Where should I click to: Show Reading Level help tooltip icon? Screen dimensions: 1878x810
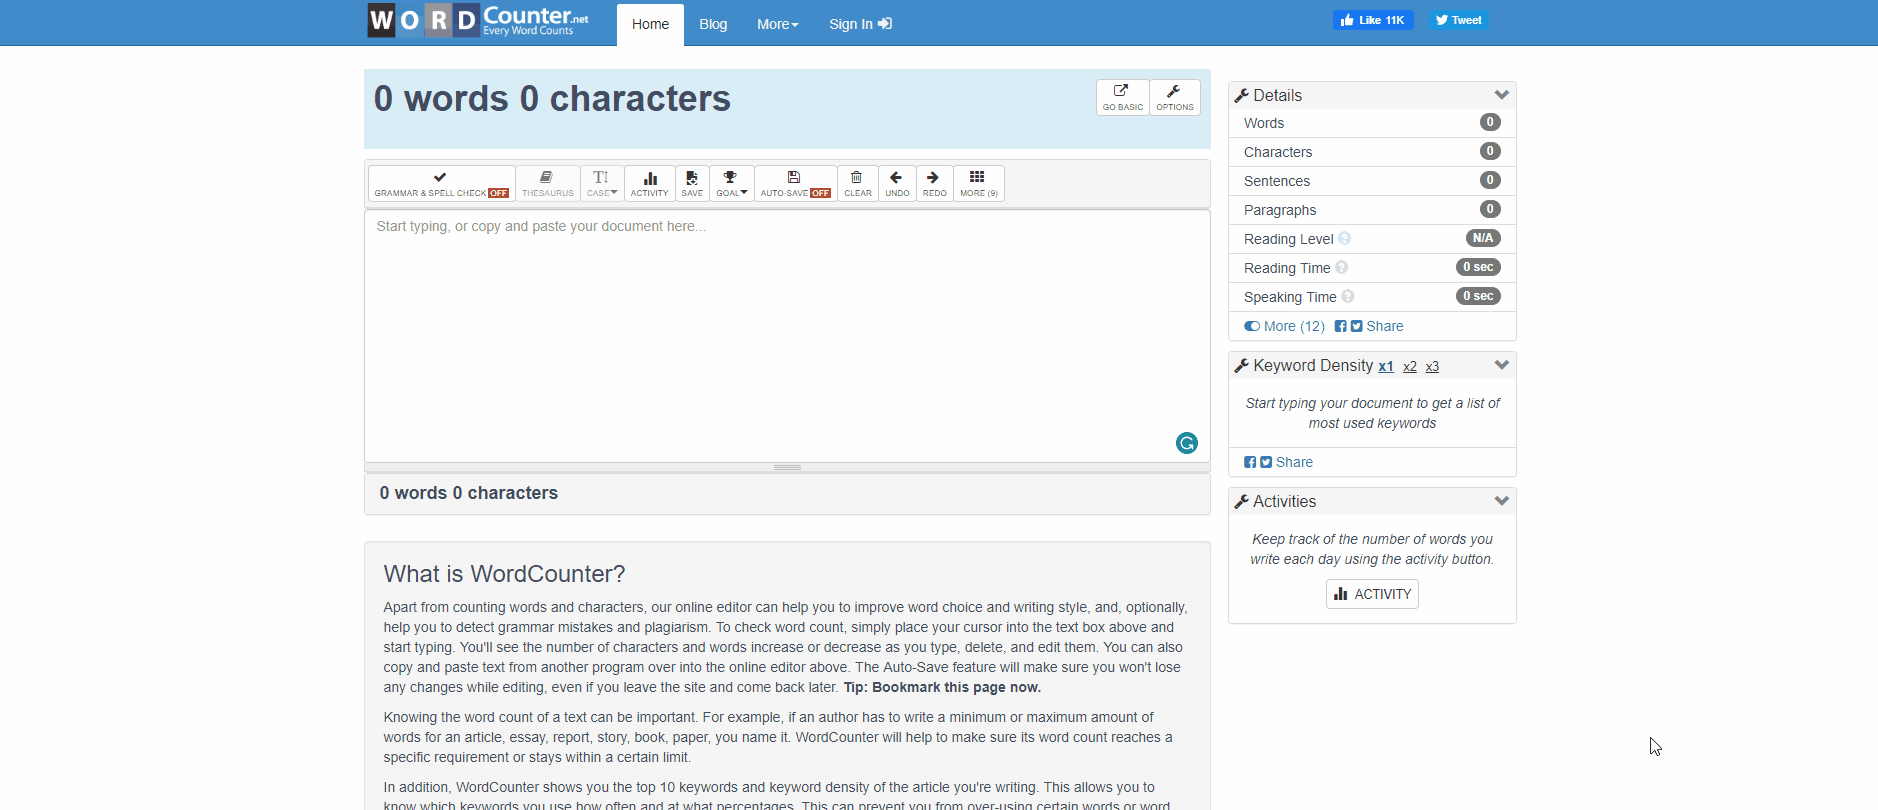coord(1345,238)
